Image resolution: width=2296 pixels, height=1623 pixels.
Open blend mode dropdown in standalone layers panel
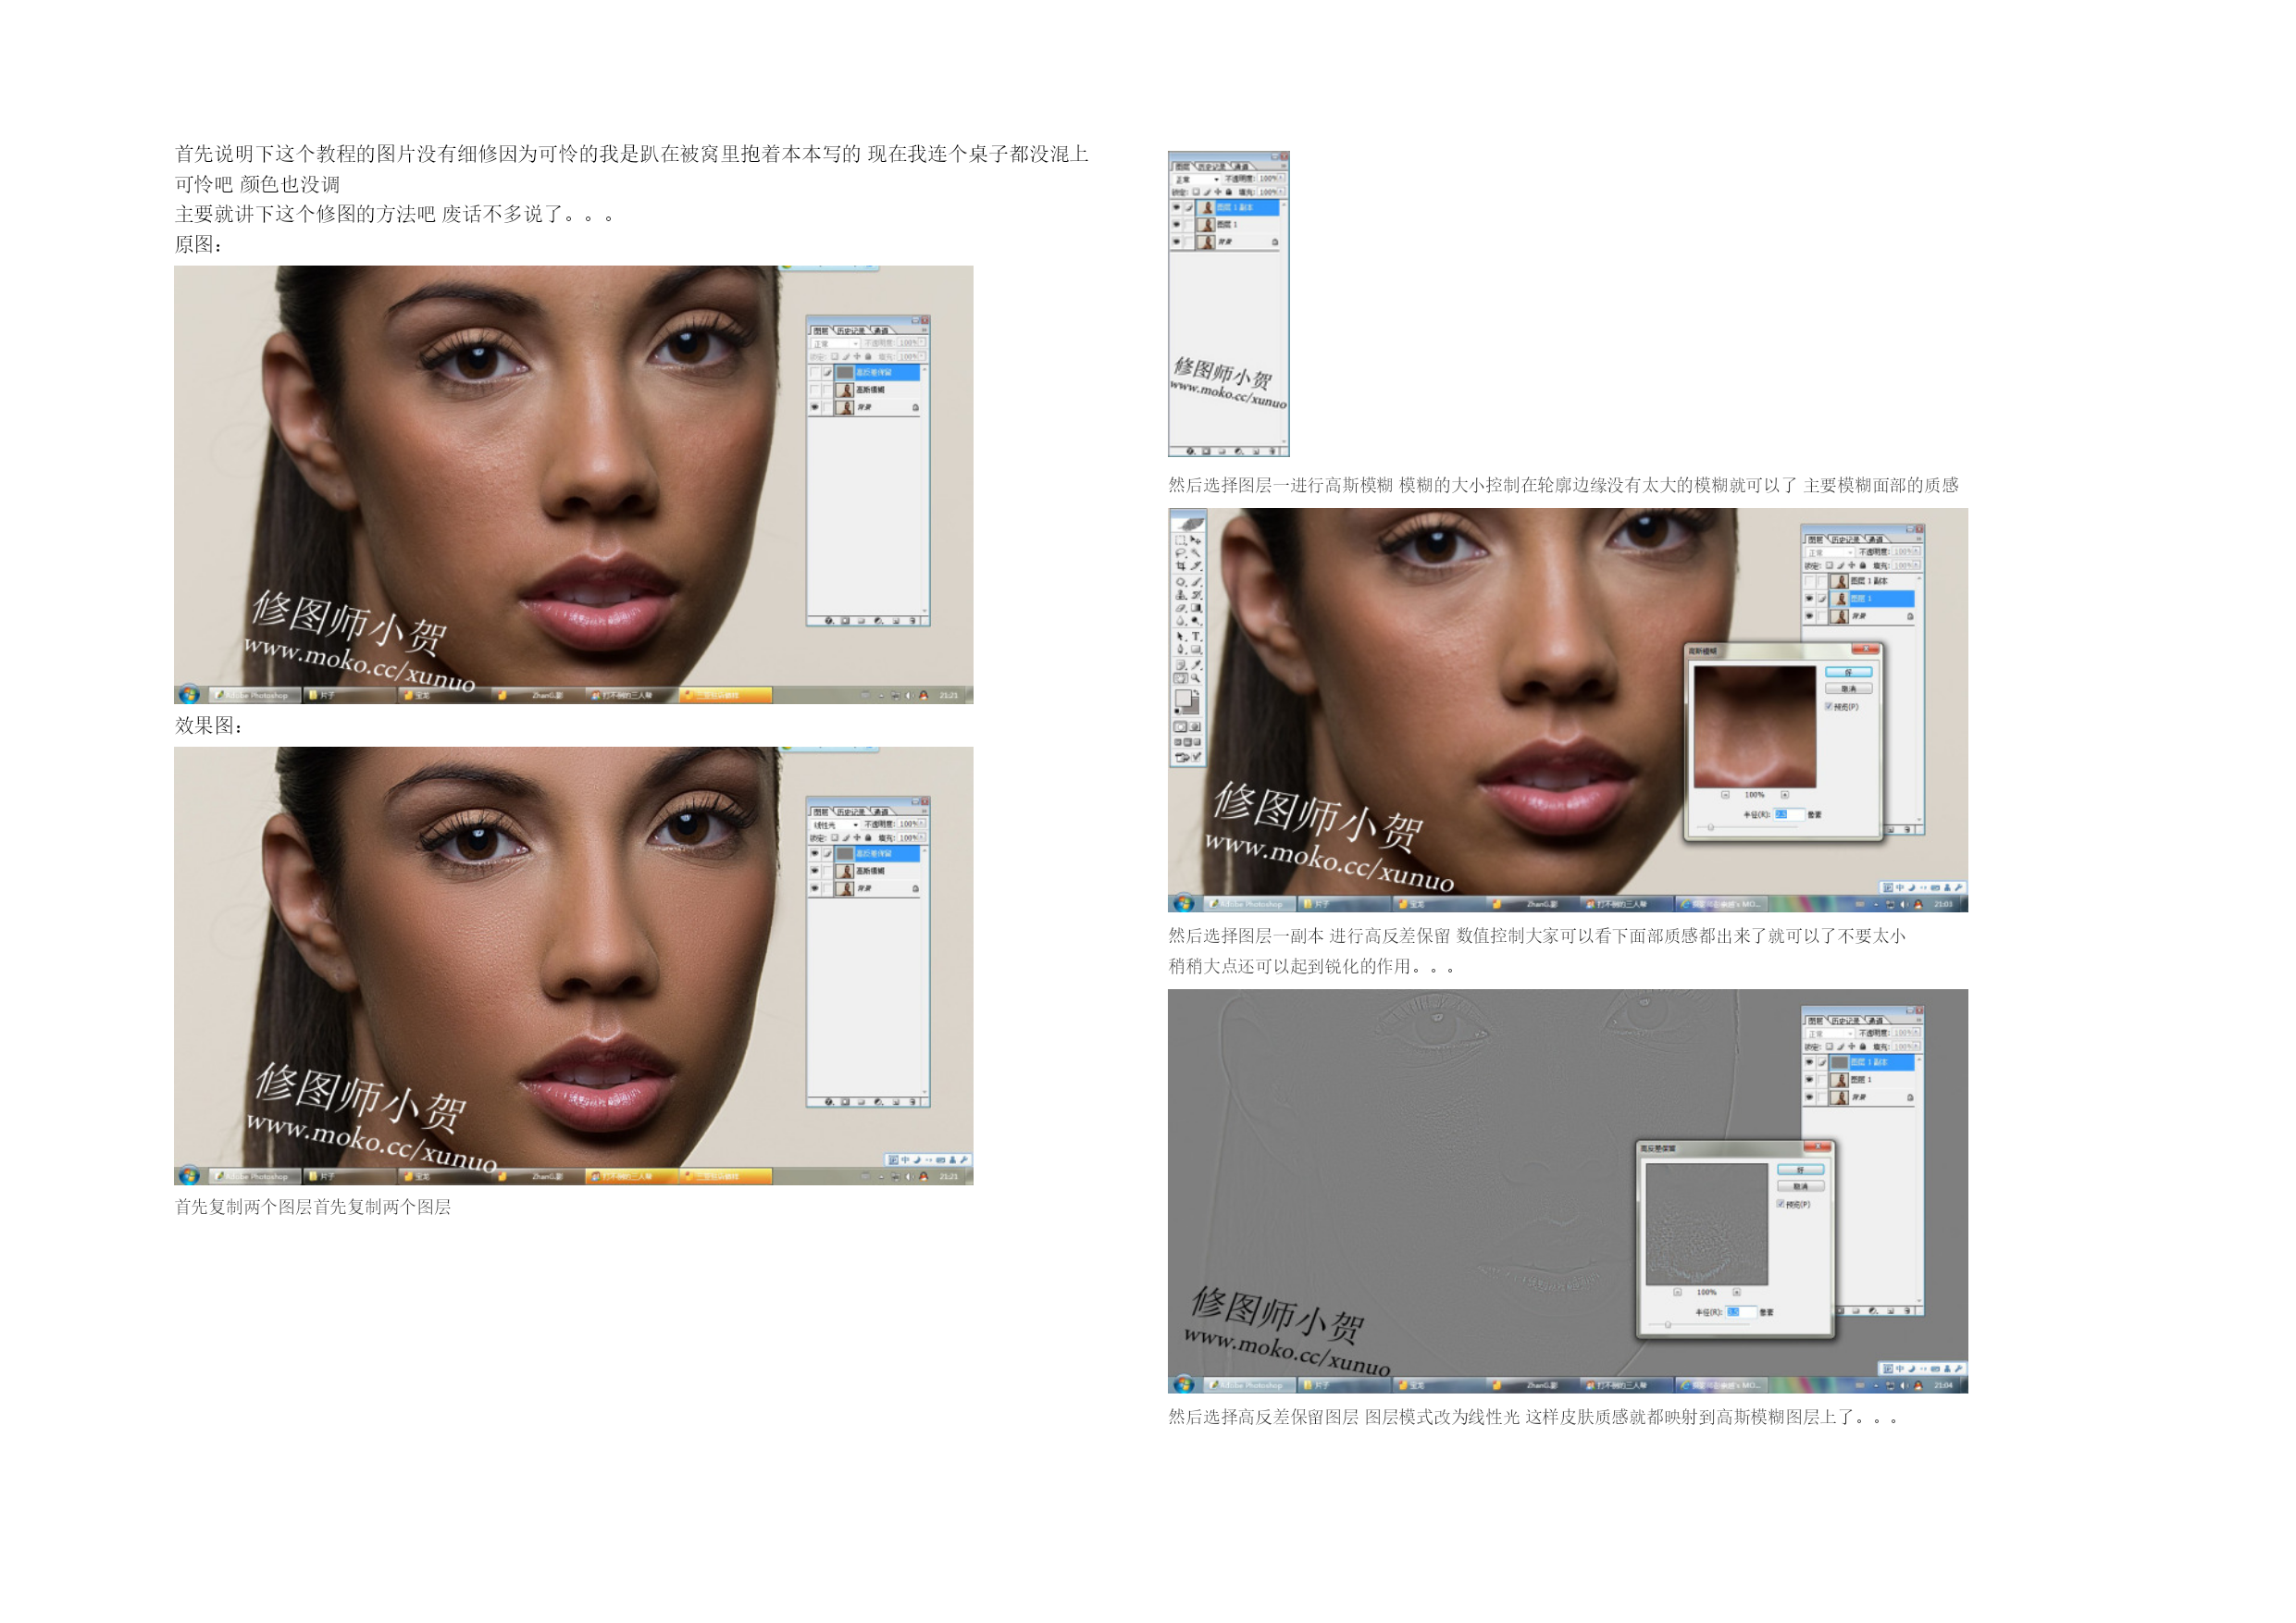(1197, 179)
